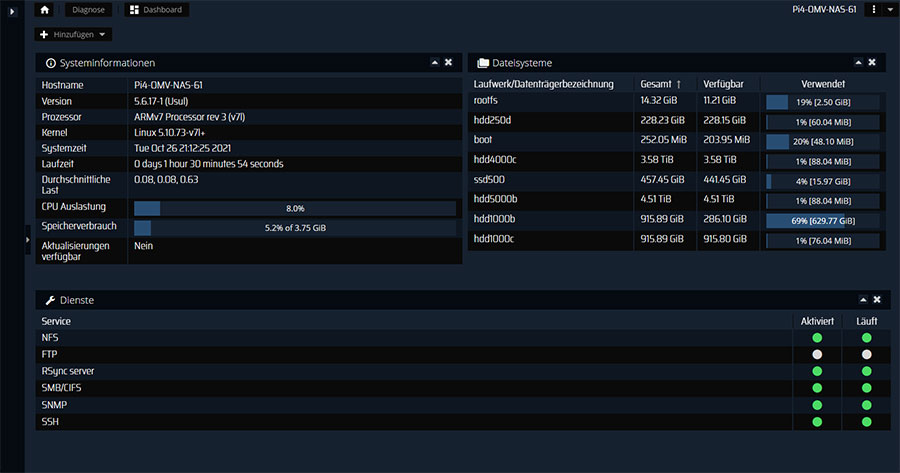Screen dimensions: 900x473
Task: Sort by the Gesamt column header
Action: (659, 84)
